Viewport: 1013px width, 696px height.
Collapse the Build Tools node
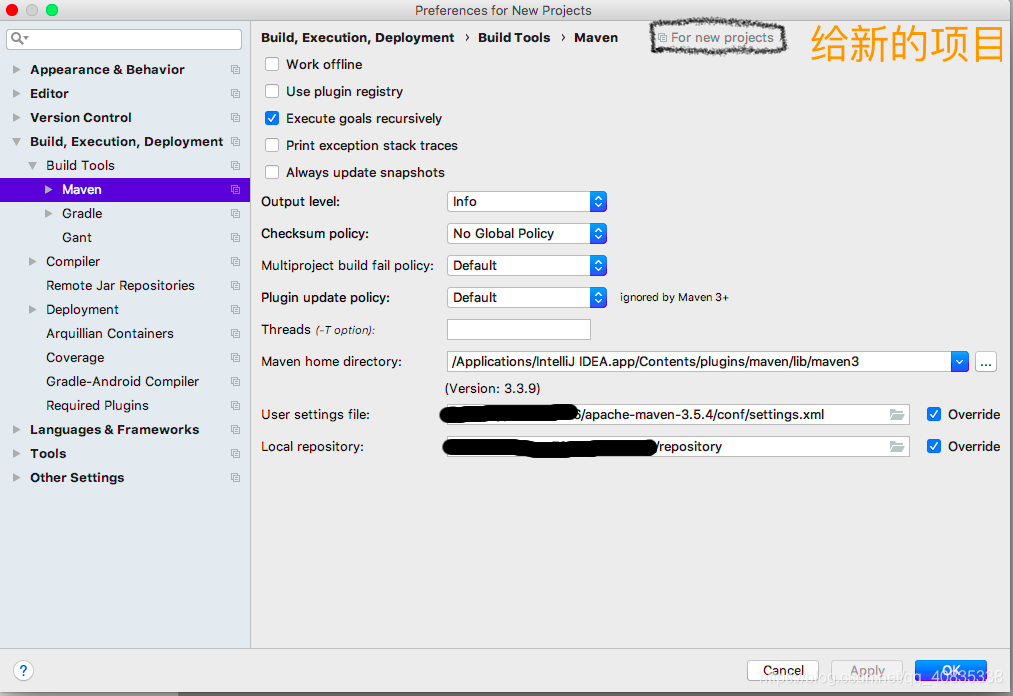(32, 165)
